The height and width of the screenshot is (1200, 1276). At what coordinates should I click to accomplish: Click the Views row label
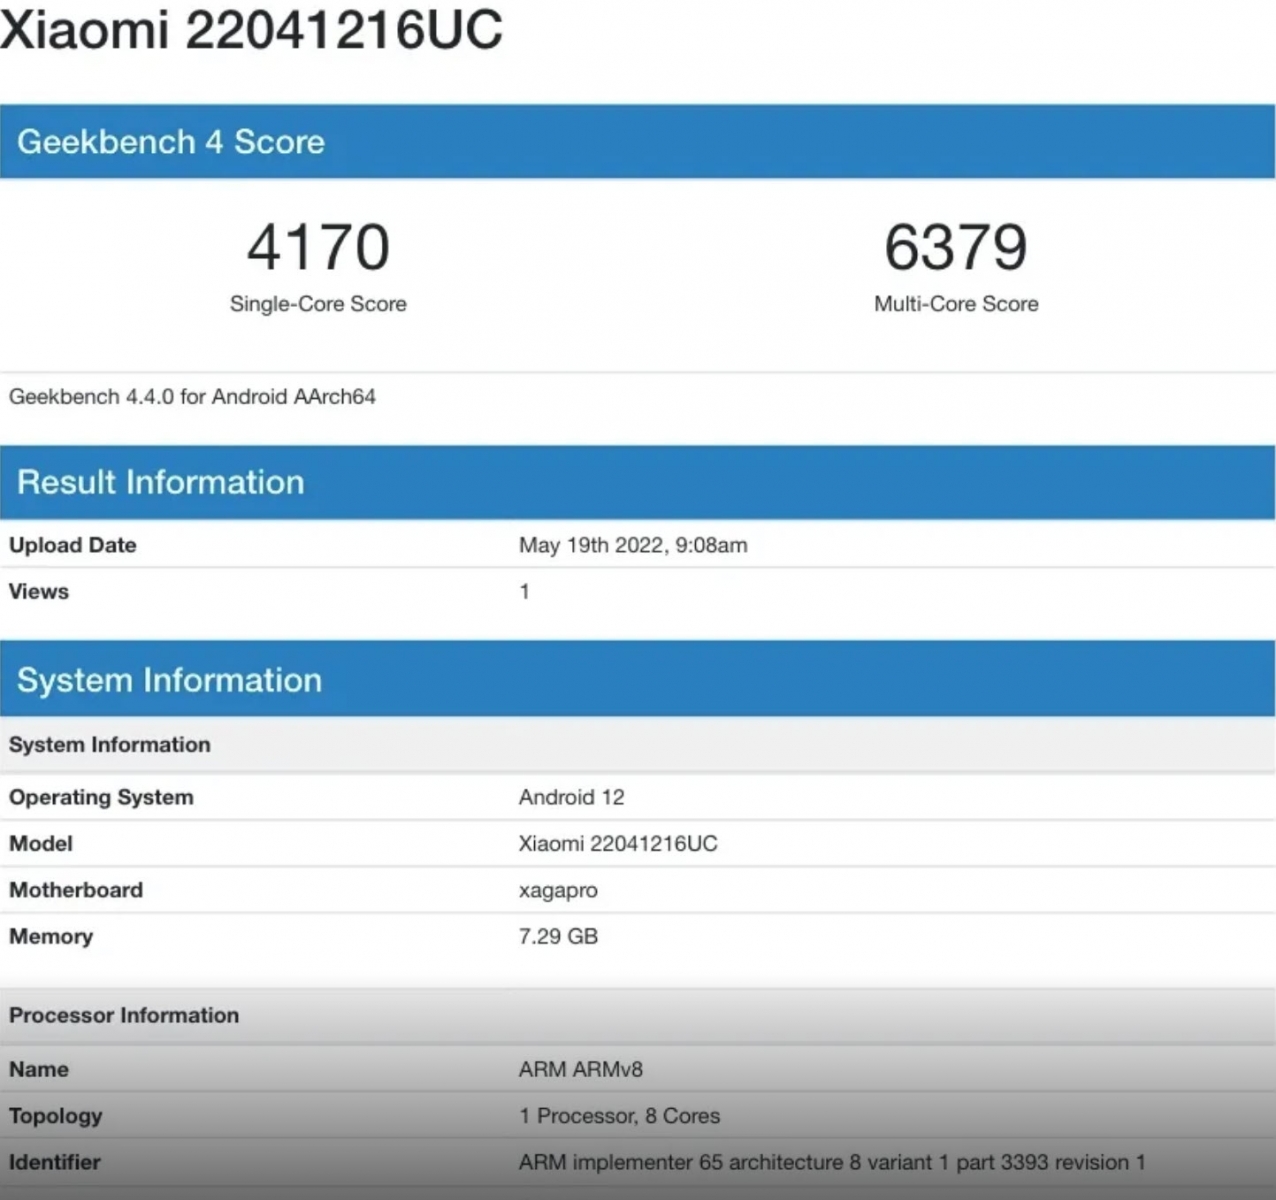point(39,591)
